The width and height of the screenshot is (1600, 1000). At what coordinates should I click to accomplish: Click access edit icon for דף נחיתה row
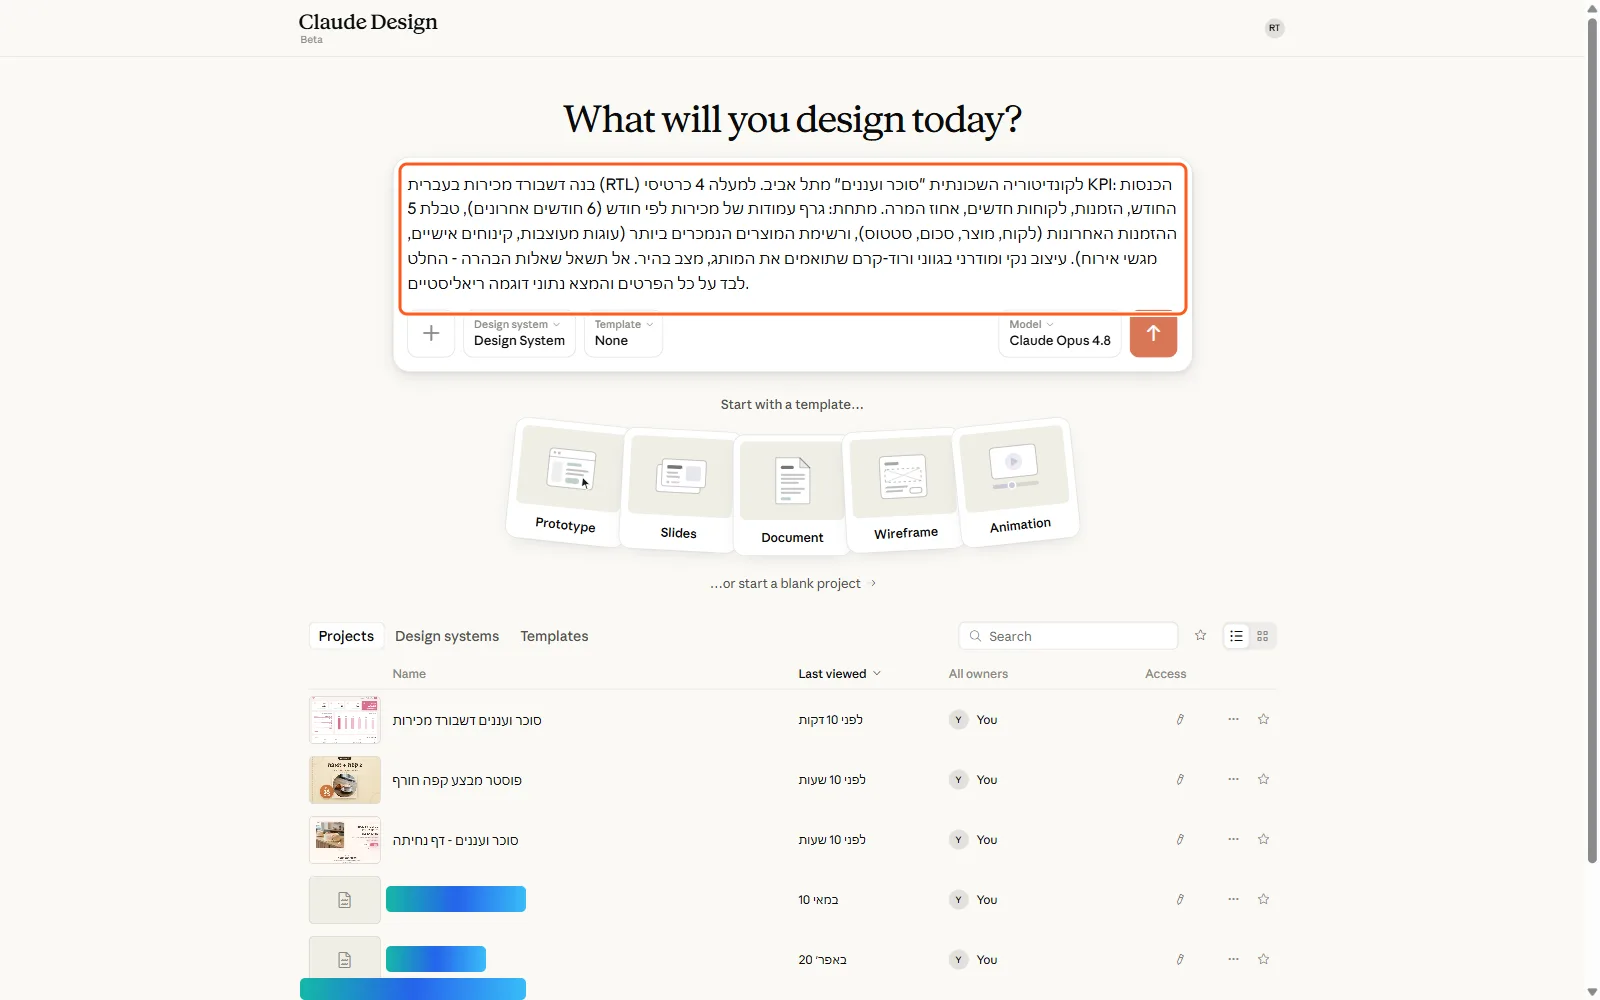click(x=1180, y=840)
